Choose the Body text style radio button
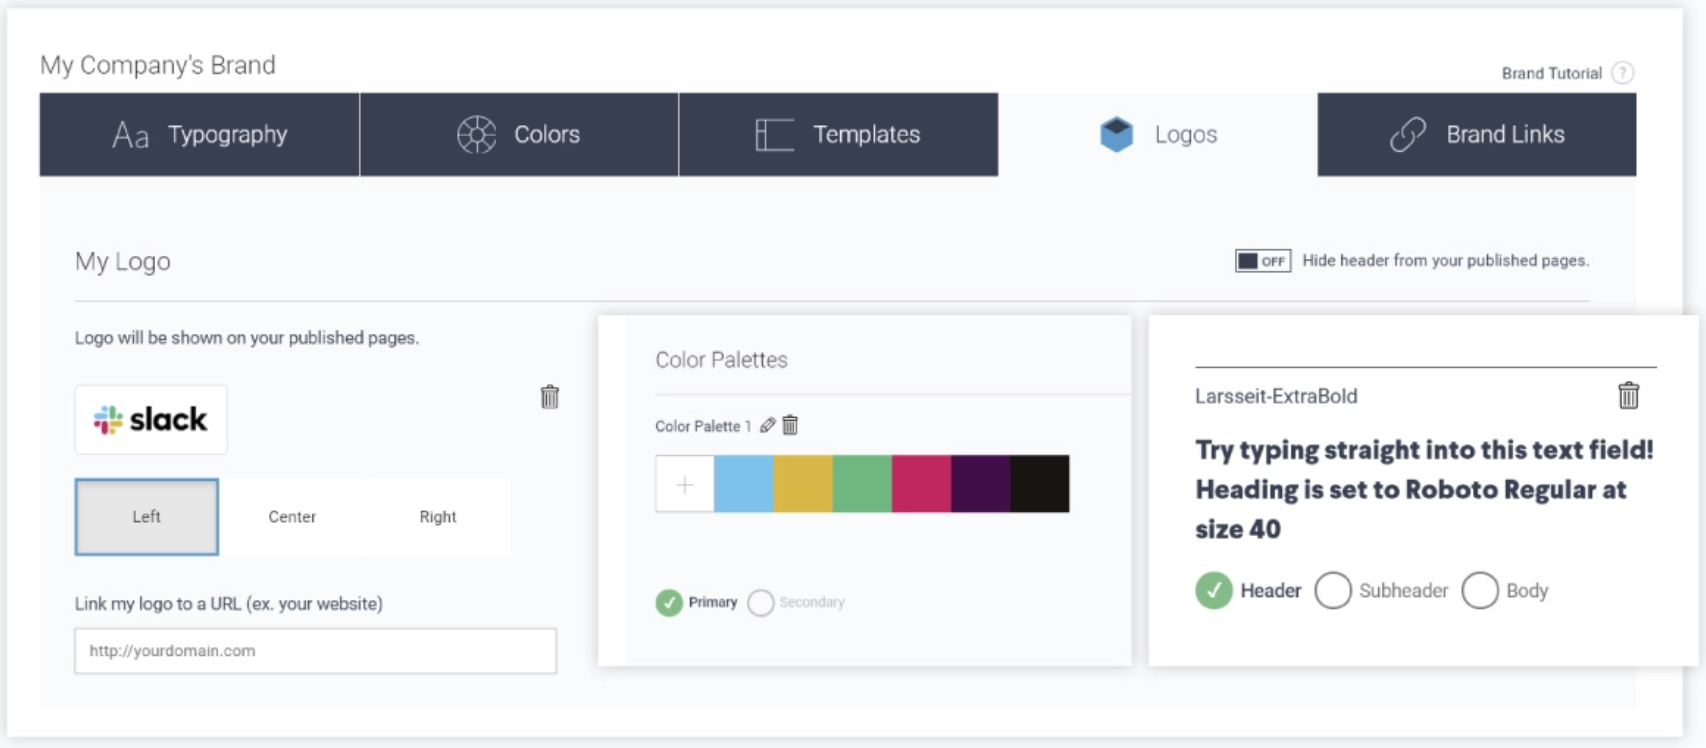The image size is (1706, 748). pyautogui.click(x=1480, y=591)
